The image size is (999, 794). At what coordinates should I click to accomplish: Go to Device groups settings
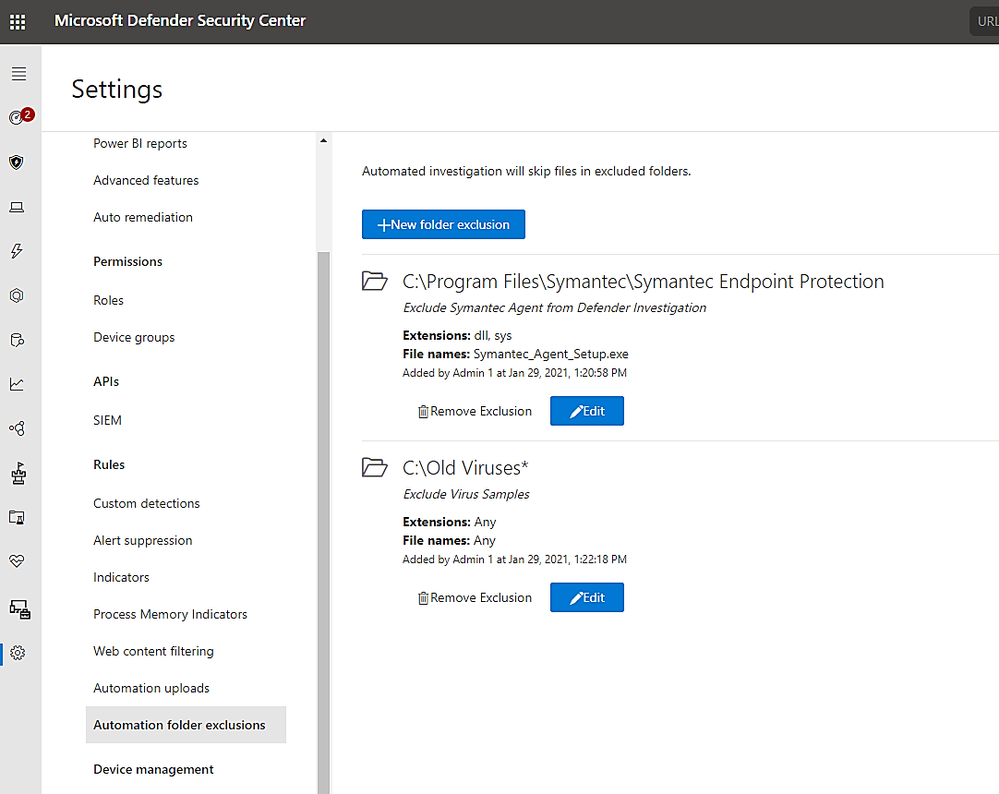coord(134,337)
